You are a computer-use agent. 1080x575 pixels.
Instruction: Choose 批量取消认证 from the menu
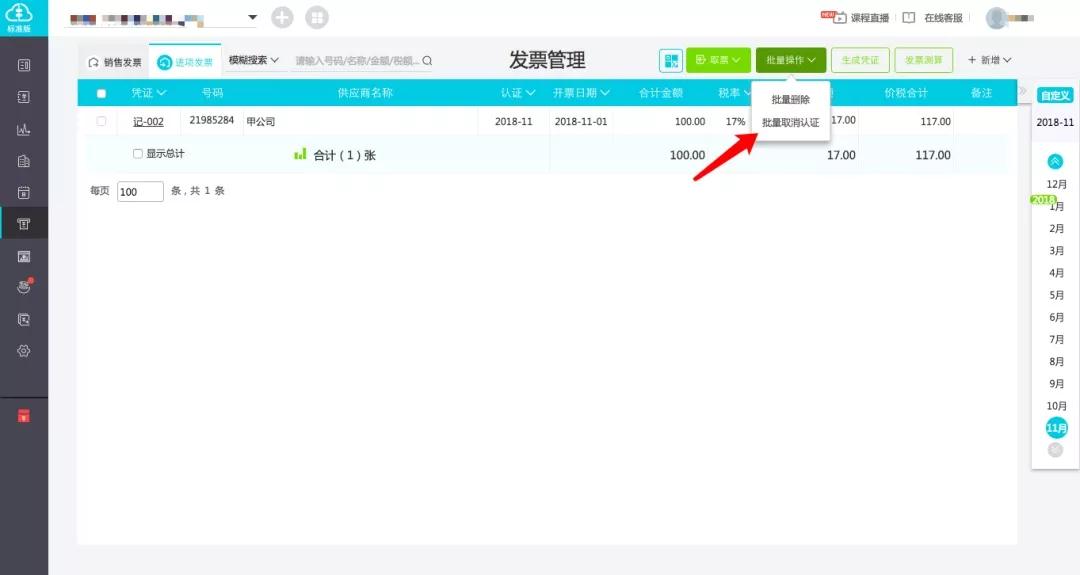coord(790,123)
